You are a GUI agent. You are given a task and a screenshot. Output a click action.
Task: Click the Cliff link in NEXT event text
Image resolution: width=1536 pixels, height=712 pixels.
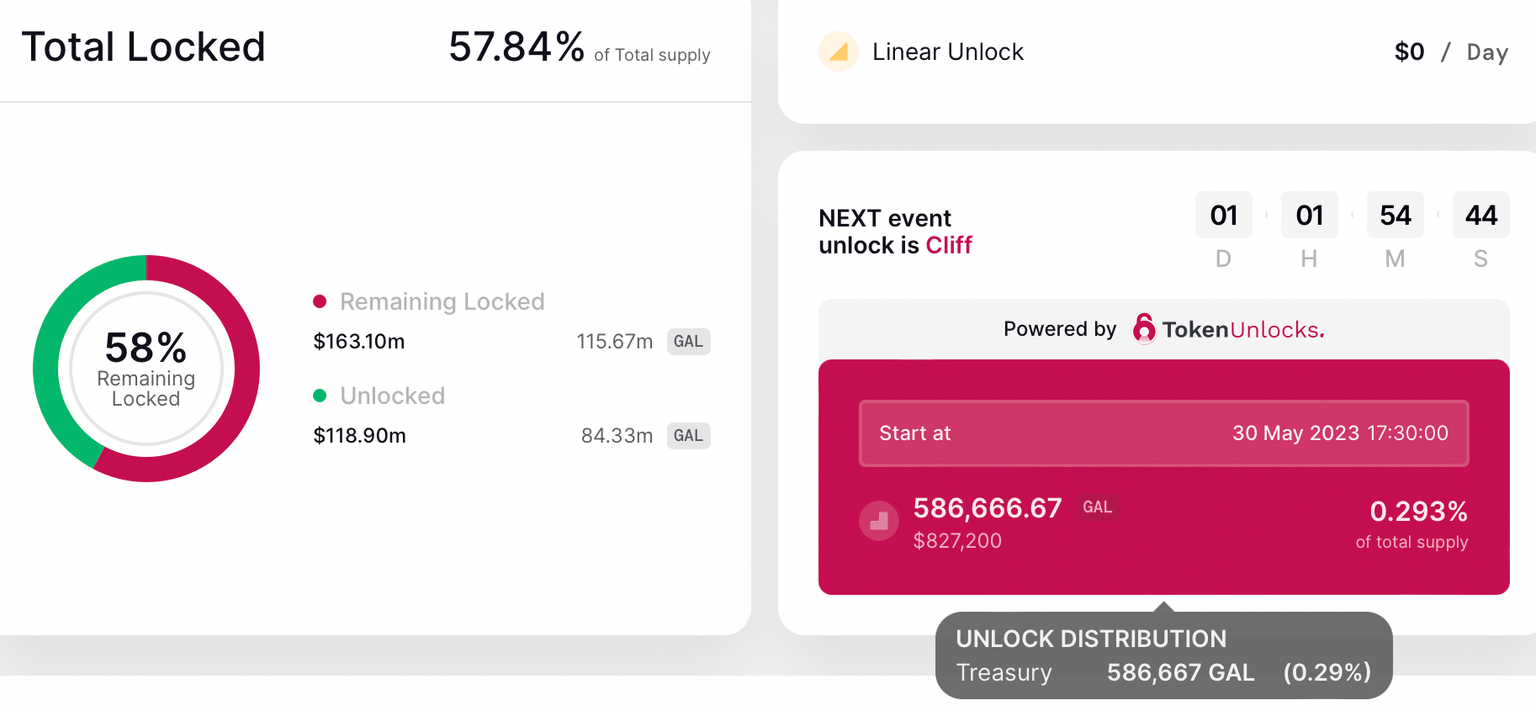[x=948, y=245]
